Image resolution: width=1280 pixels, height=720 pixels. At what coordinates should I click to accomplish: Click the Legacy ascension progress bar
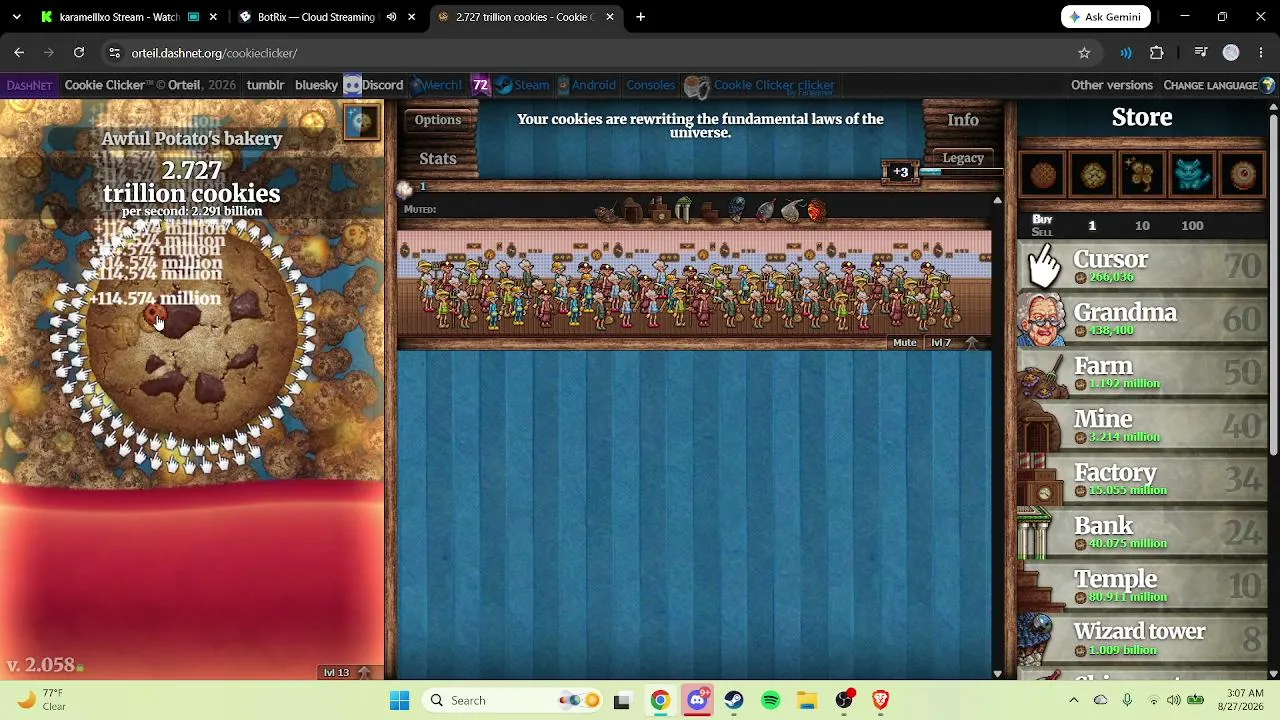[961, 172]
